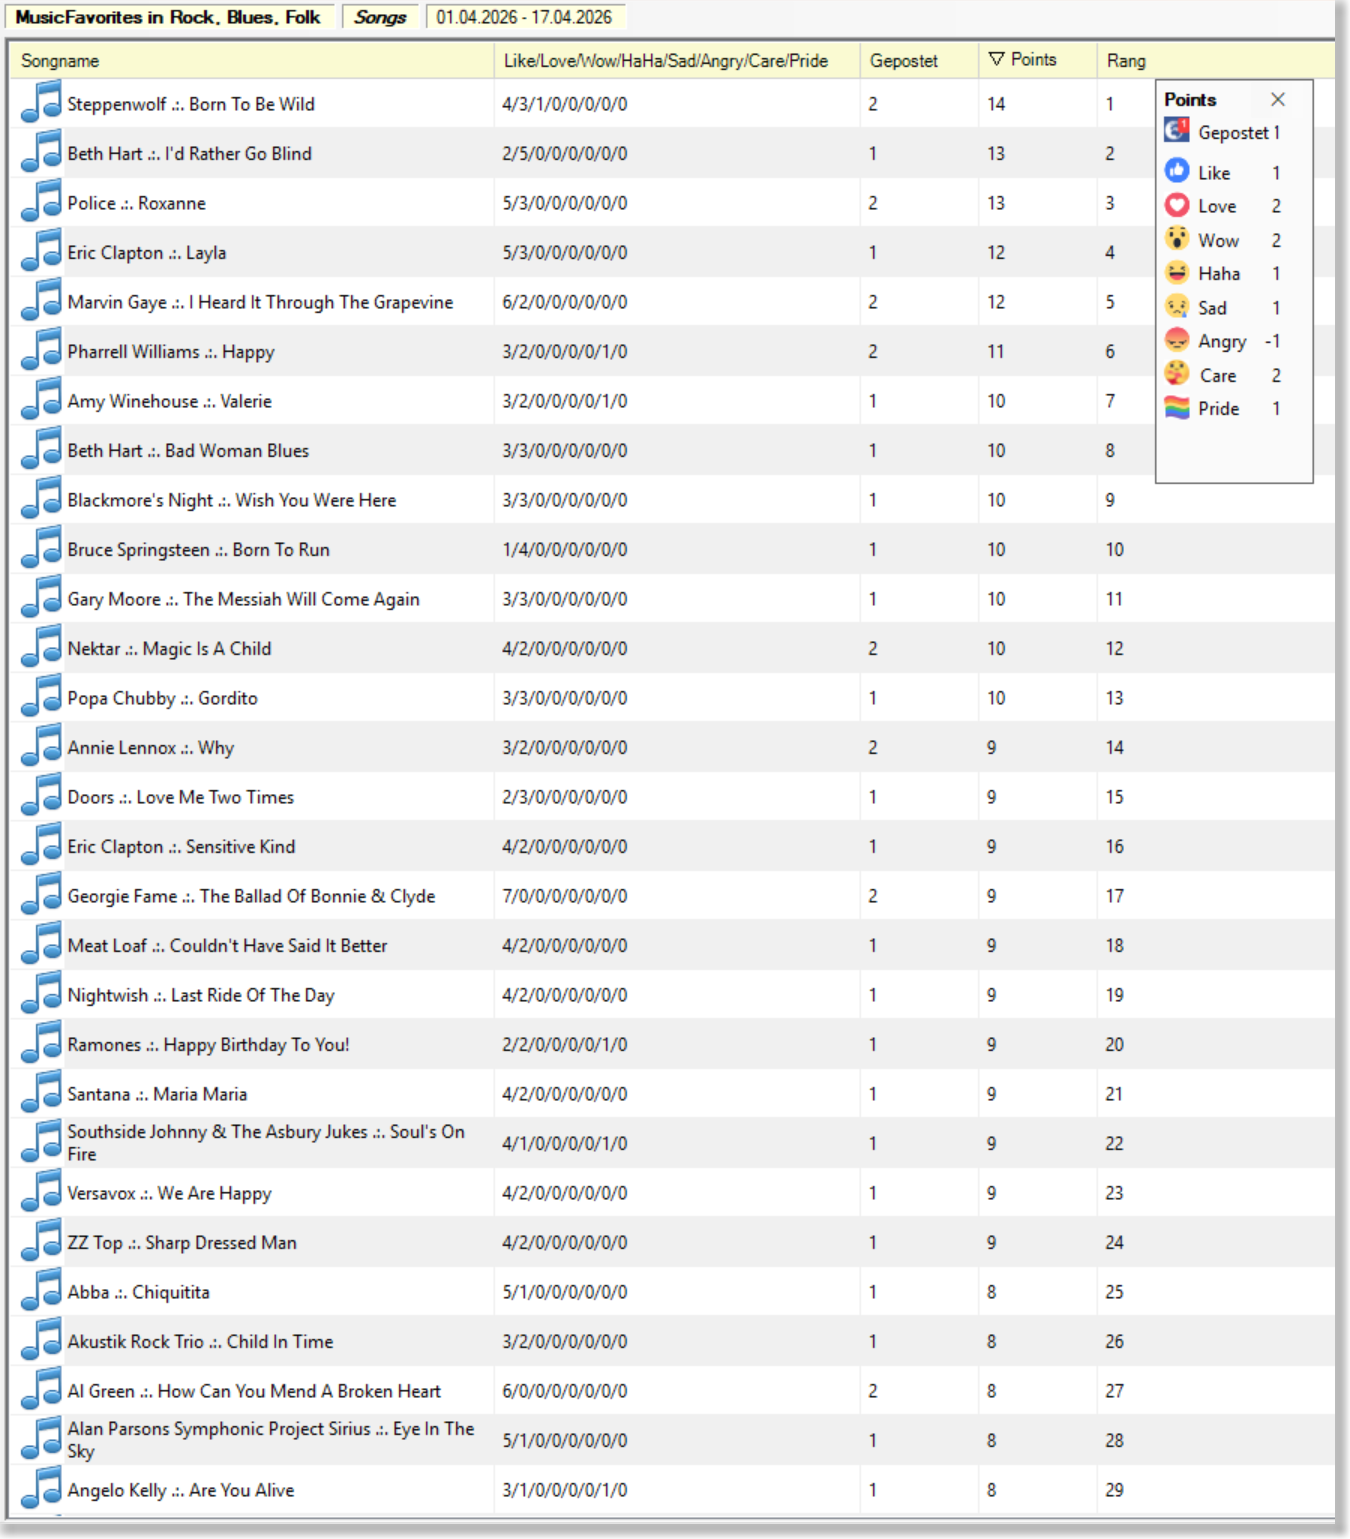Click the Angry emoji icon in Points panel
This screenshot has width=1350, height=1539.
[x=1177, y=341]
